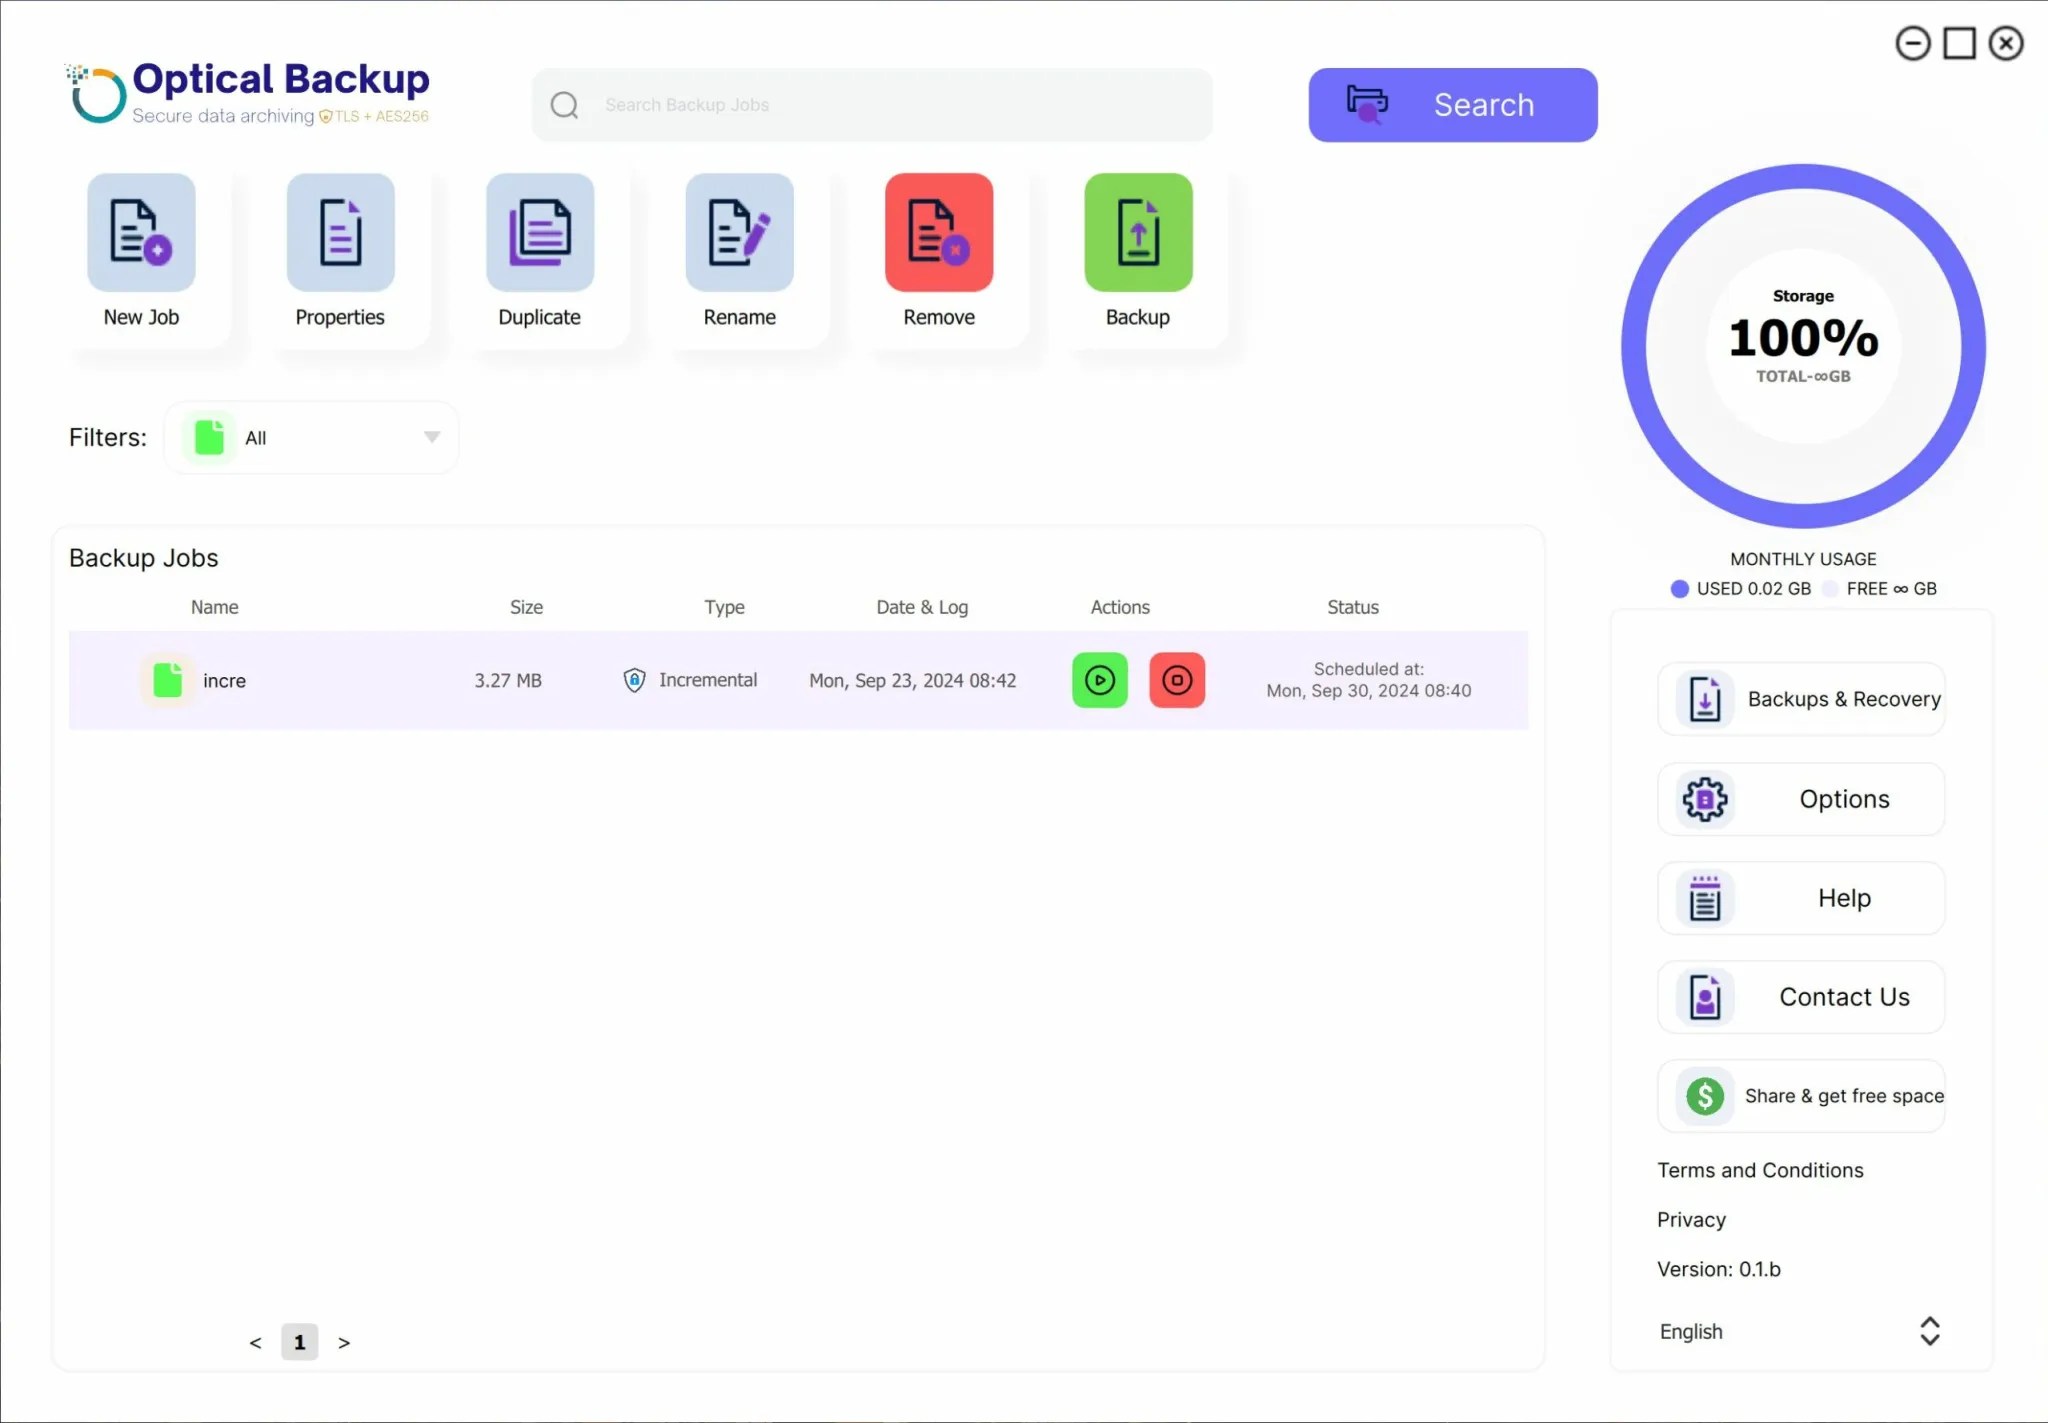Image resolution: width=2048 pixels, height=1423 pixels.
Task: Open the Options settings gear
Action: [1801, 799]
